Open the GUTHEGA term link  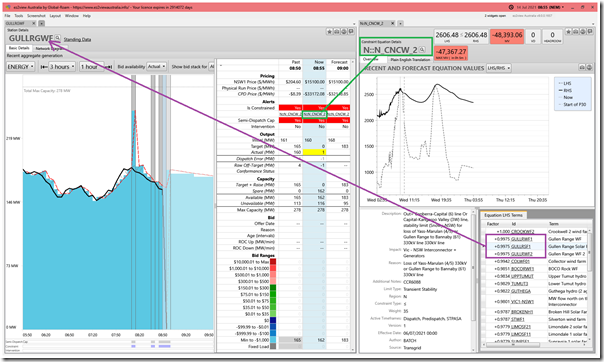coord(521,291)
